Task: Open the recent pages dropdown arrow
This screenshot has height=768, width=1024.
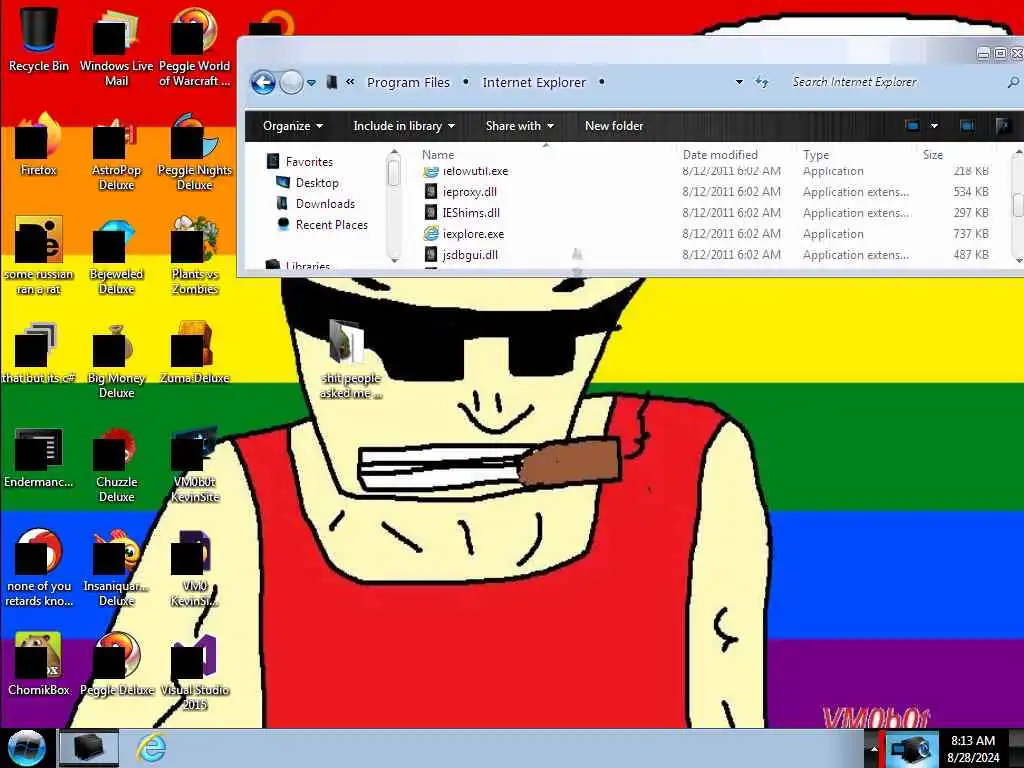Action: [312, 83]
